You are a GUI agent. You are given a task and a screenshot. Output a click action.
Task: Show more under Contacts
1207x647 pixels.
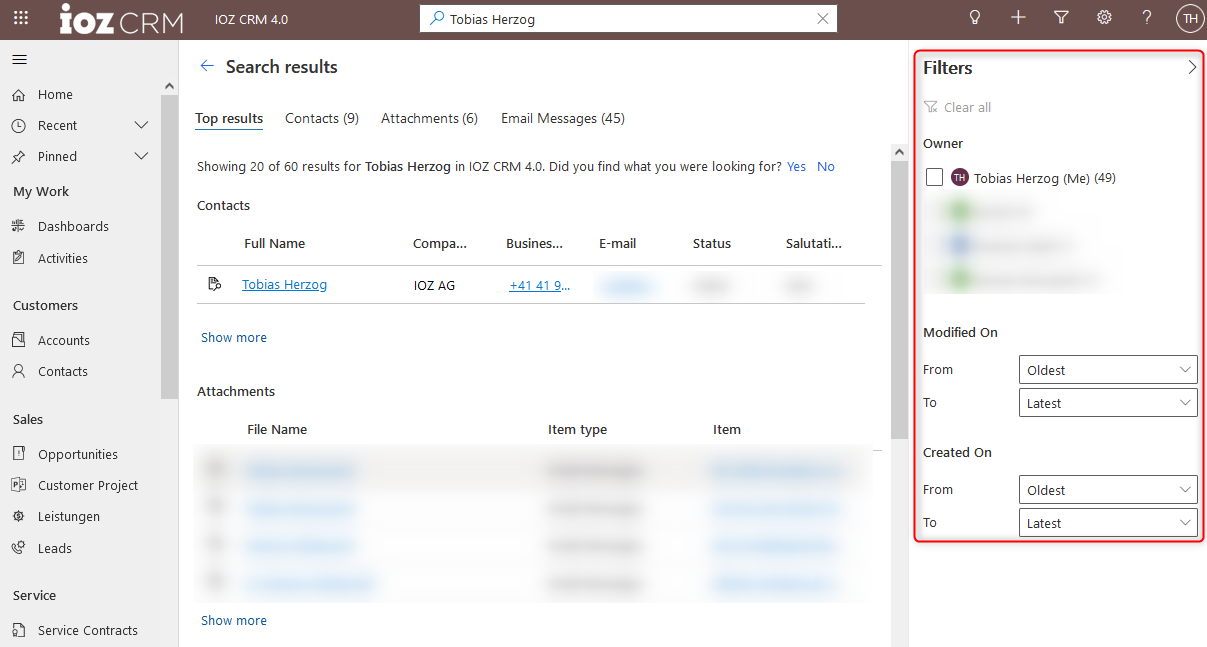pyautogui.click(x=234, y=338)
